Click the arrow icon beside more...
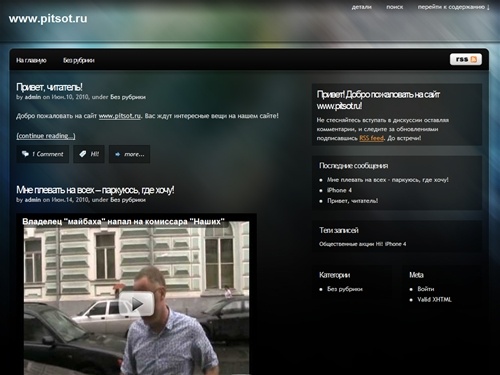Viewport: 500px width, 375px height. 117,154
